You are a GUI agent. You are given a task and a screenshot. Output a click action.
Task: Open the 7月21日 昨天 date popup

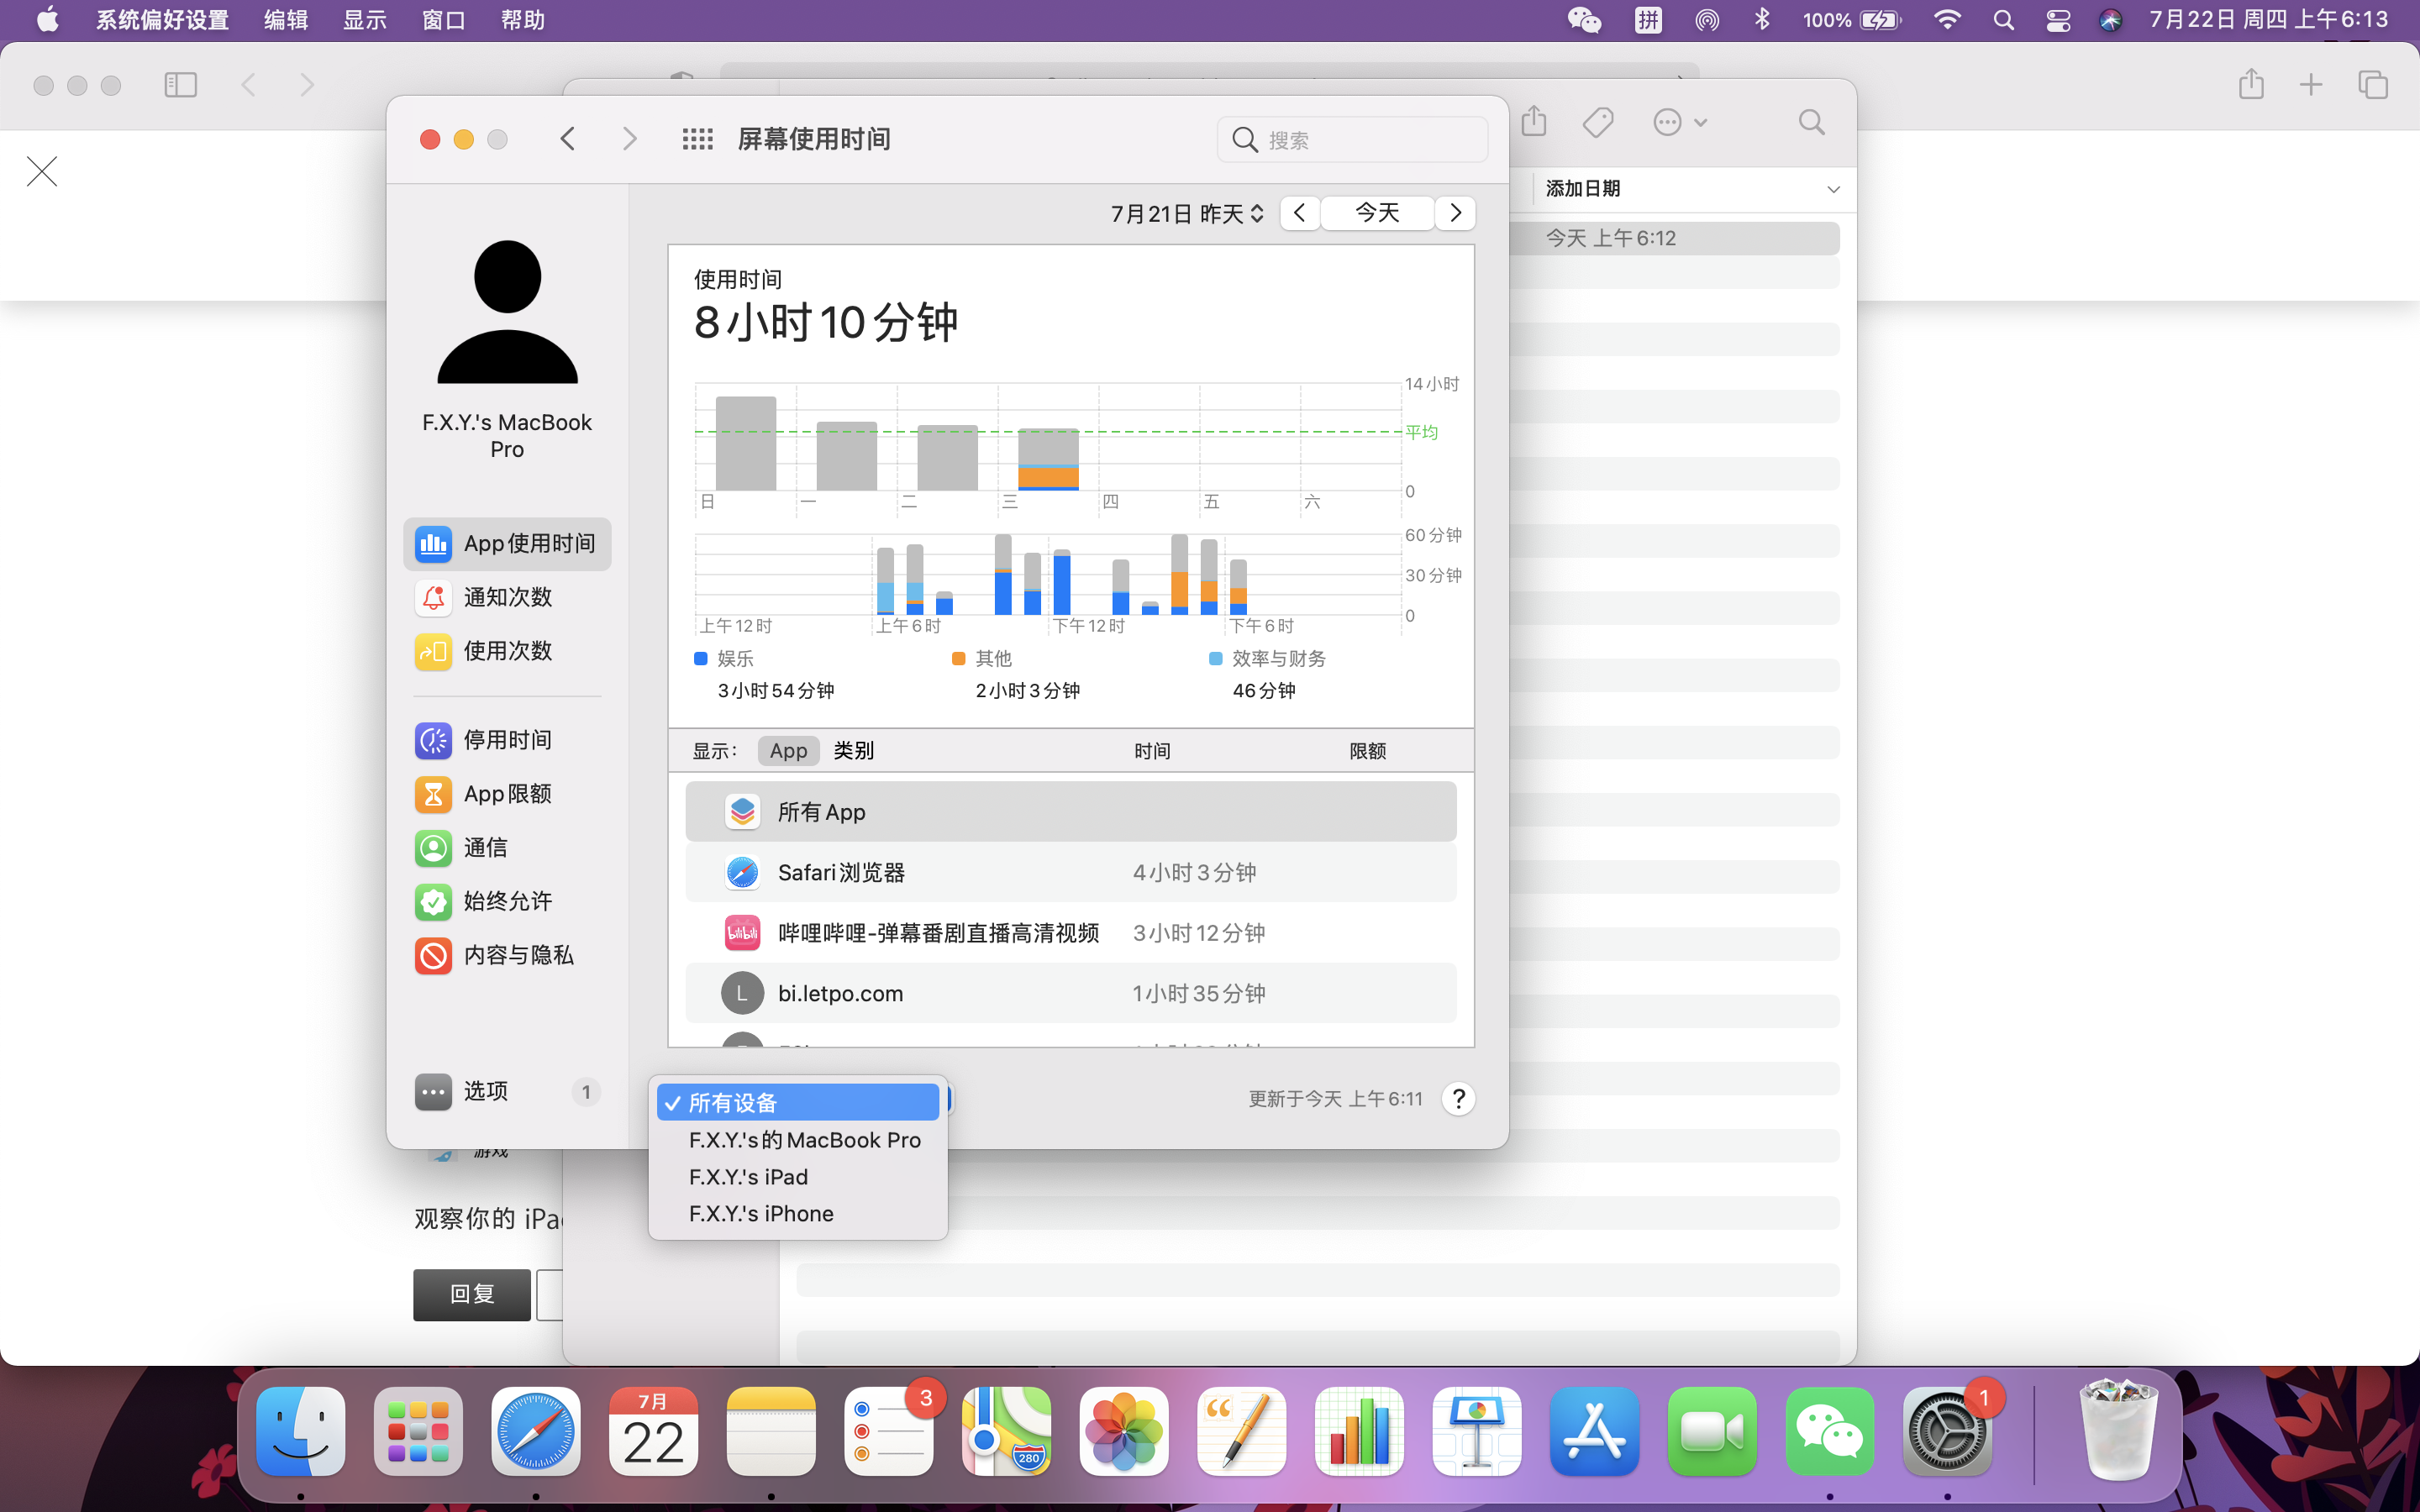tap(1187, 214)
